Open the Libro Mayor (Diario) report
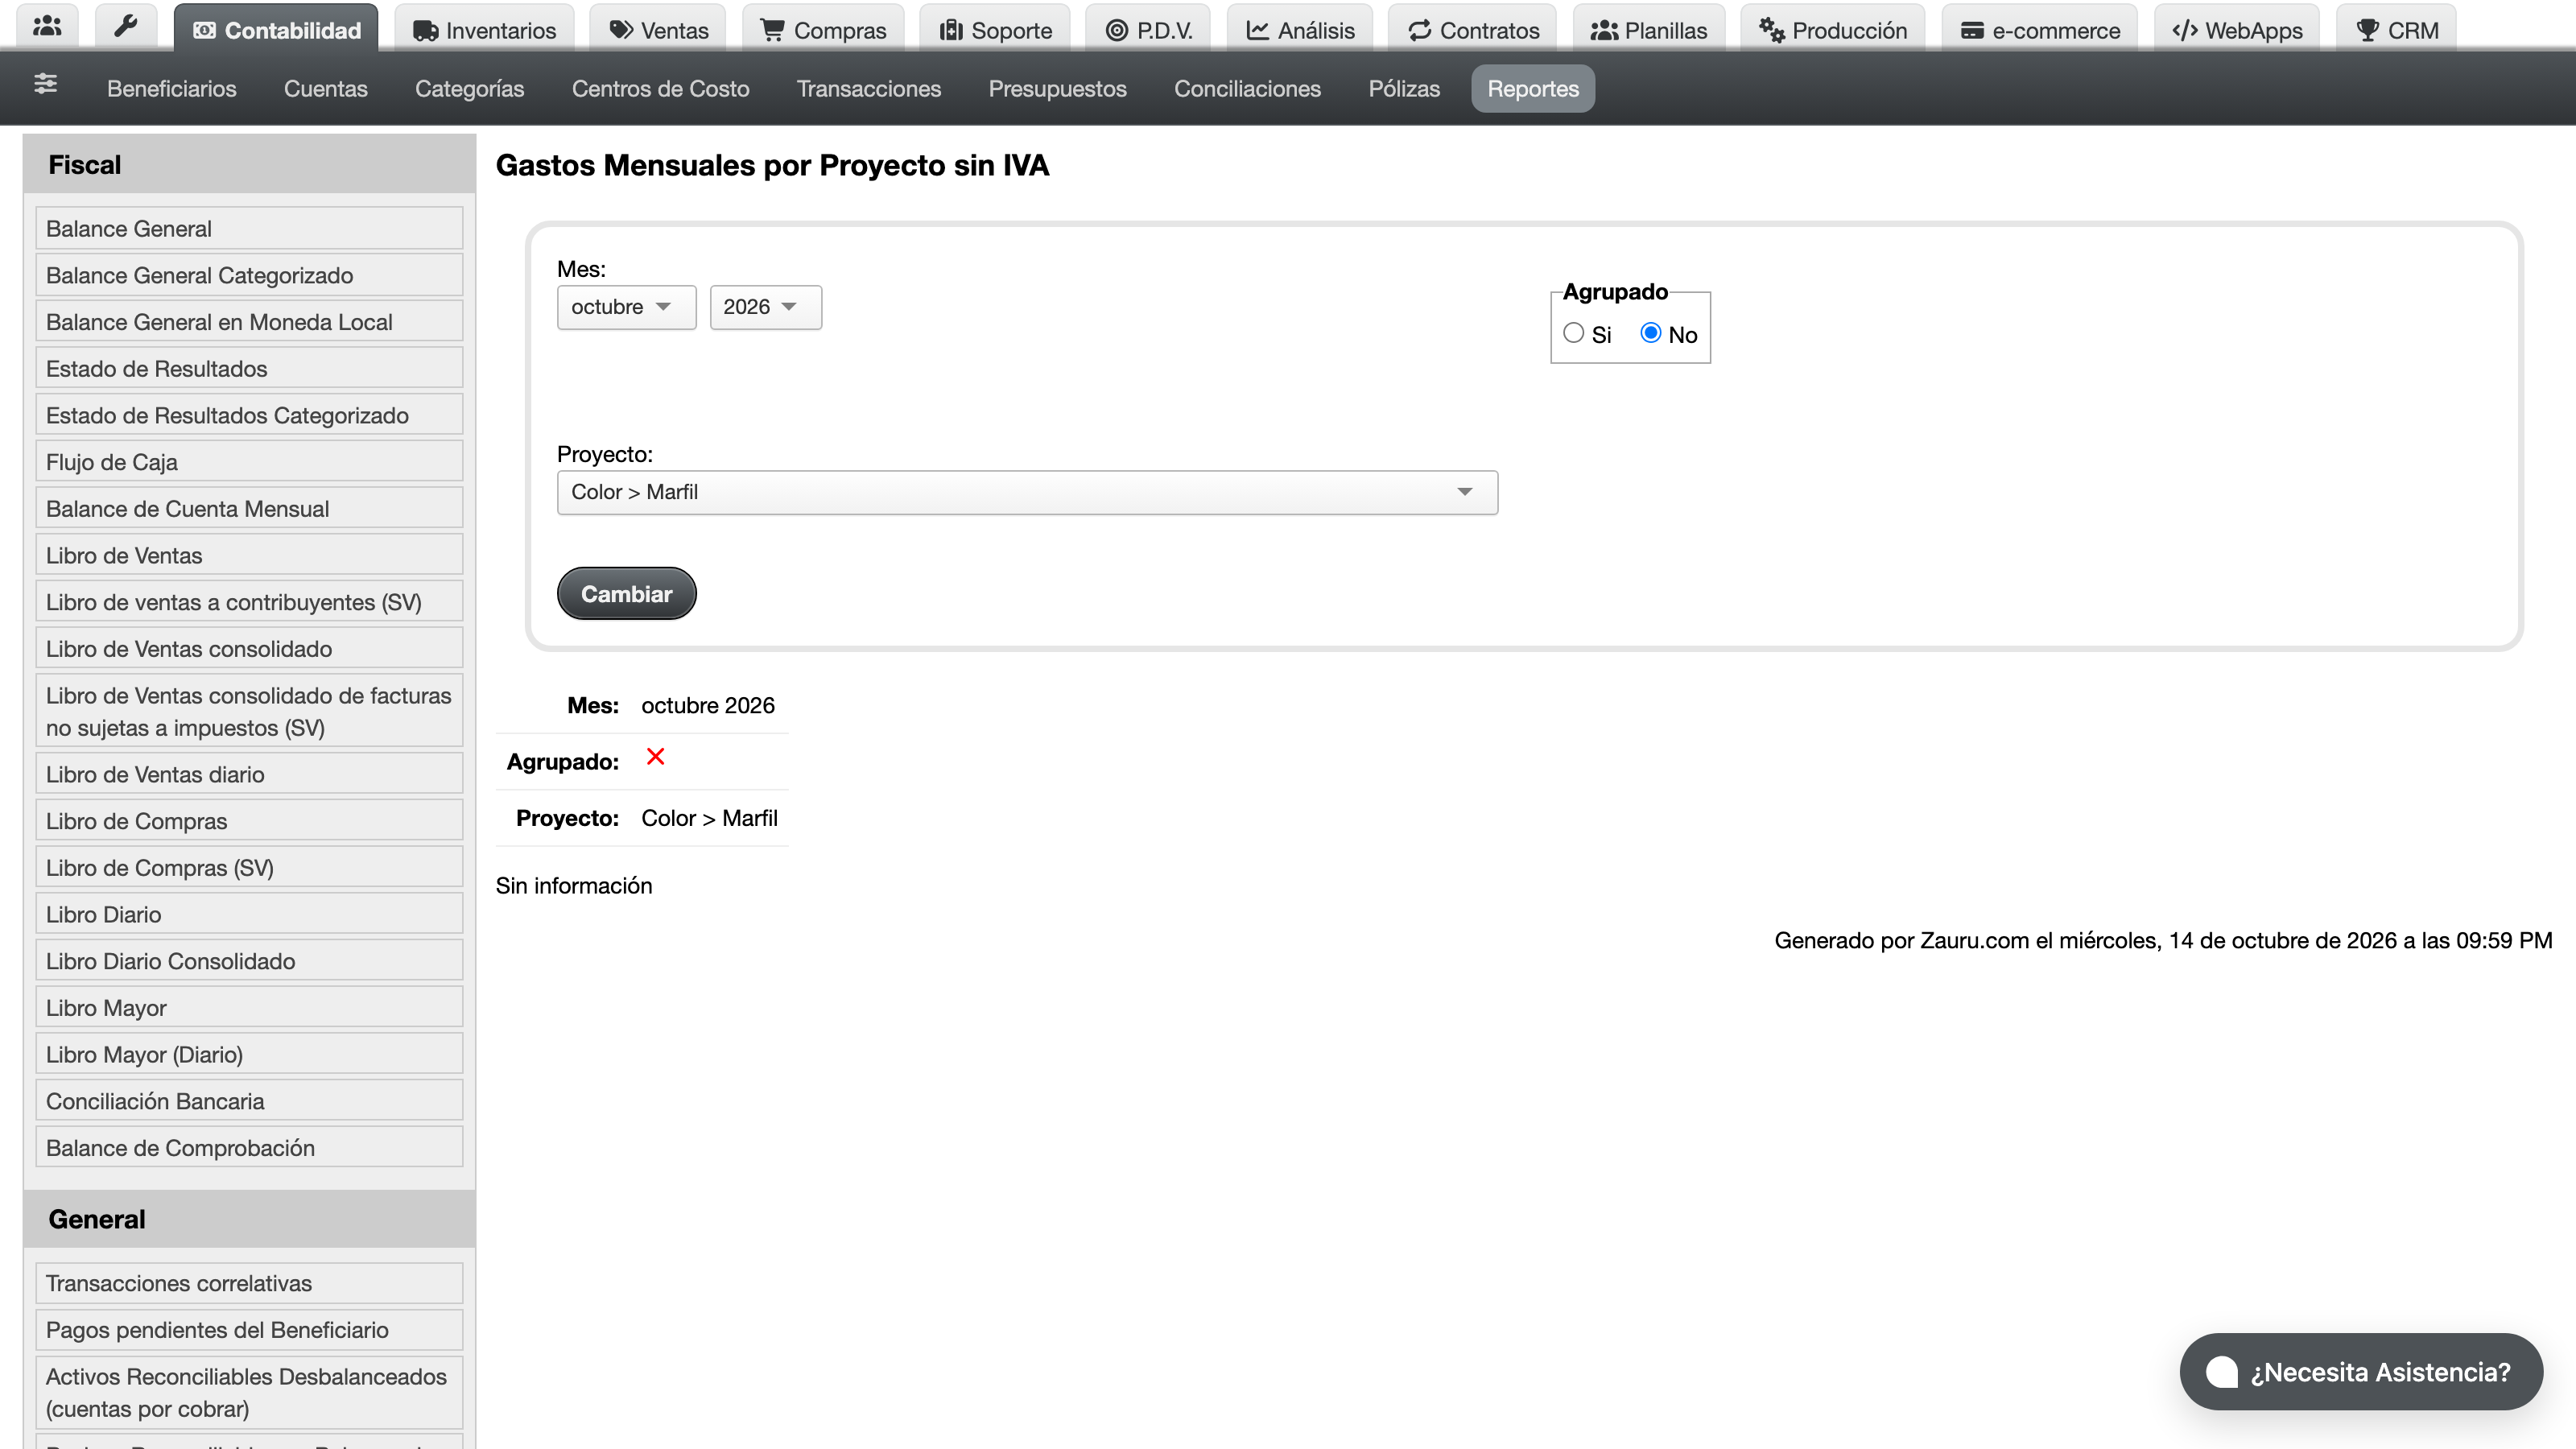This screenshot has height=1449, width=2576. [x=249, y=1054]
